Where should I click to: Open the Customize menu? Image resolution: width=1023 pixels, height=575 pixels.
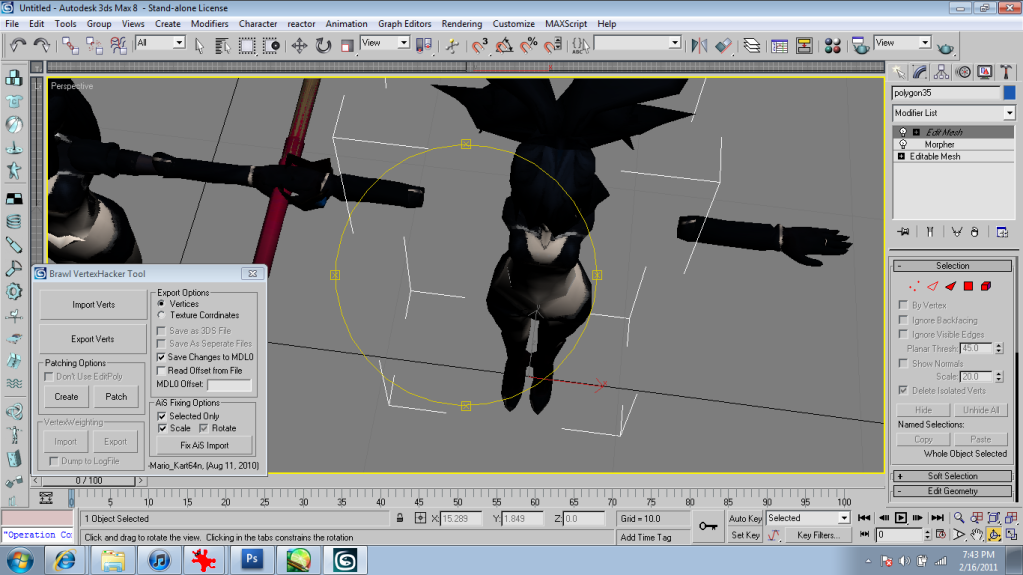[513, 23]
